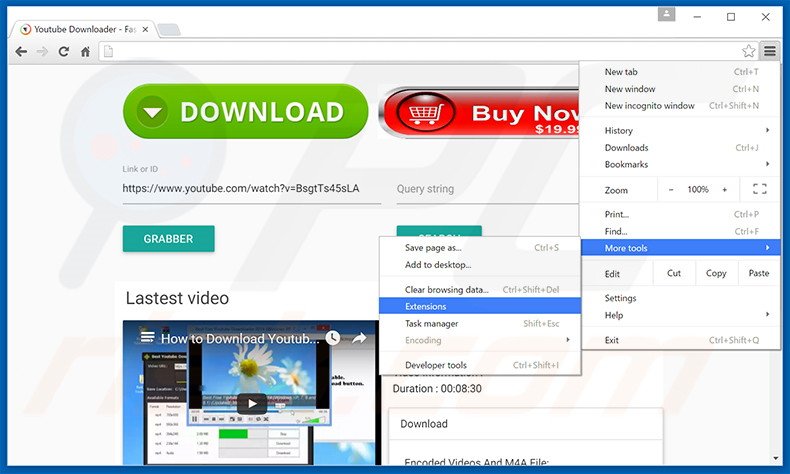Click the 100% zoom level value

click(x=698, y=190)
